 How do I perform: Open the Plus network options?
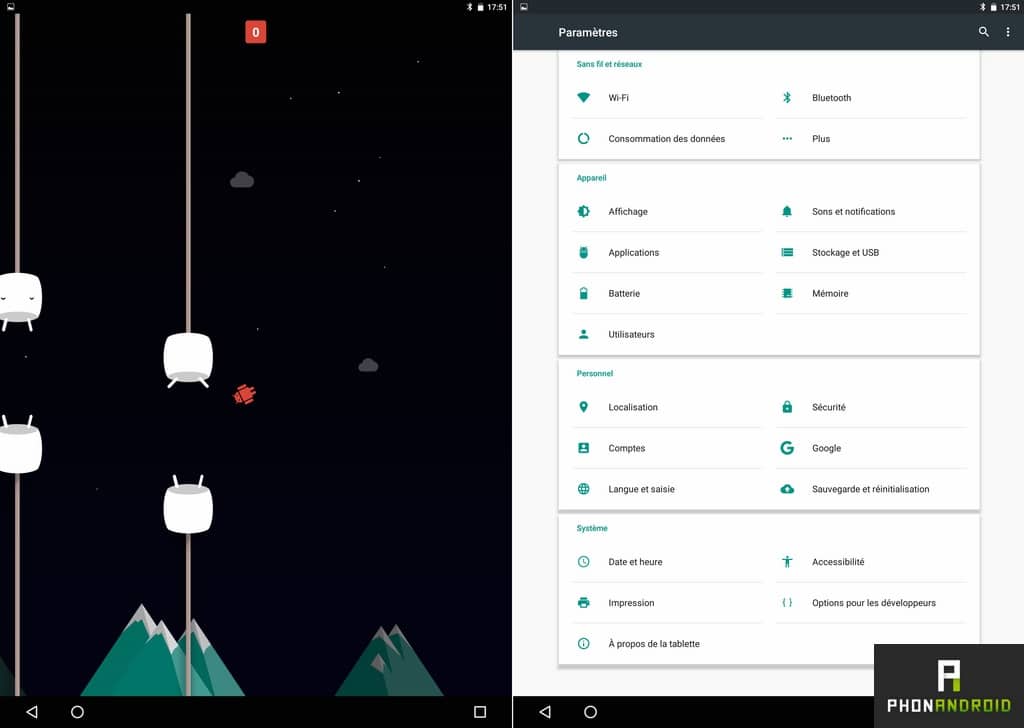[871, 138]
